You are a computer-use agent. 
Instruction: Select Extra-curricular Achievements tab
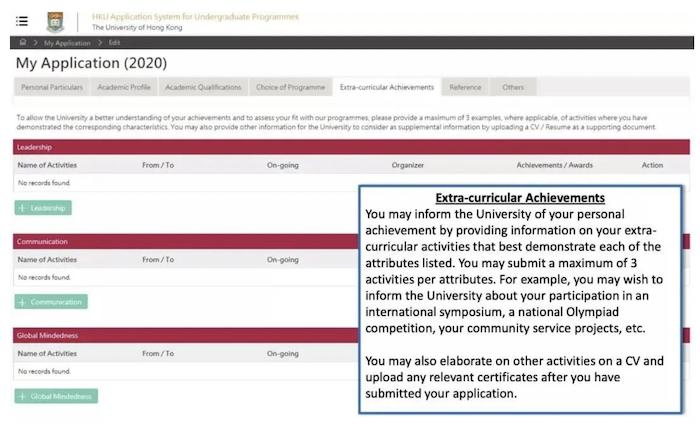(x=386, y=88)
